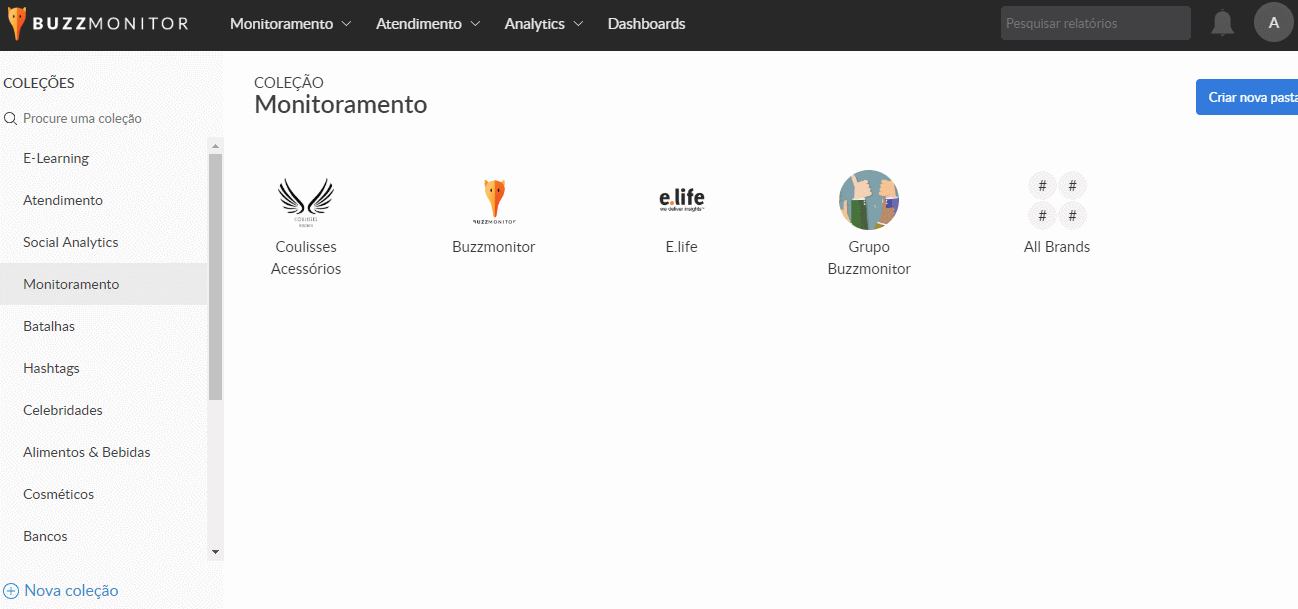The height and width of the screenshot is (609, 1298).
Task: Open the user avatar 'A' menu
Action: coord(1273,23)
